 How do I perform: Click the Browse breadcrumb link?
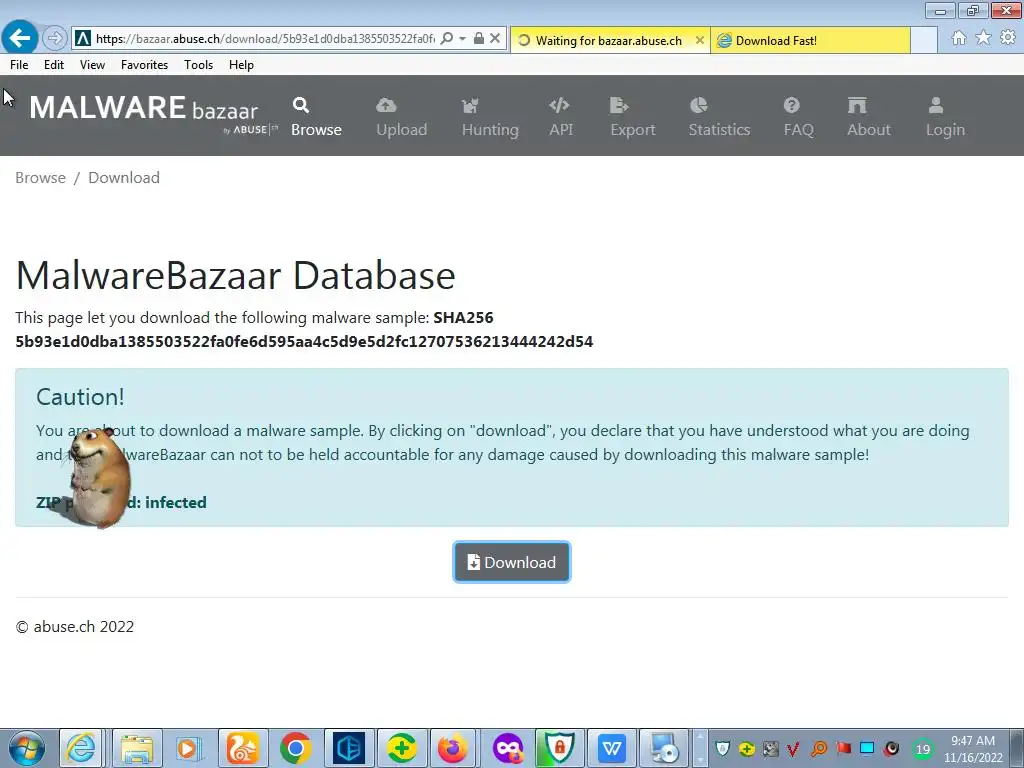point(40,178)
